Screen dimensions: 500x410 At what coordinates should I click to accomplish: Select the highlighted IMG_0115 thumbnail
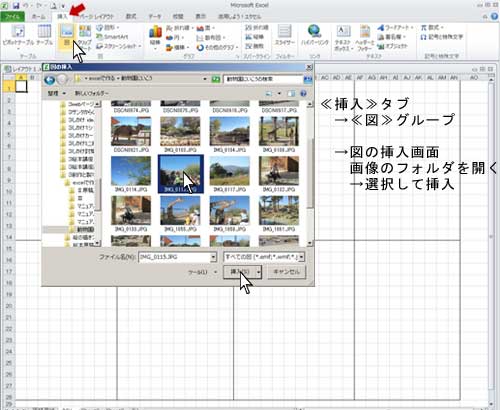(x=180, y=174)
